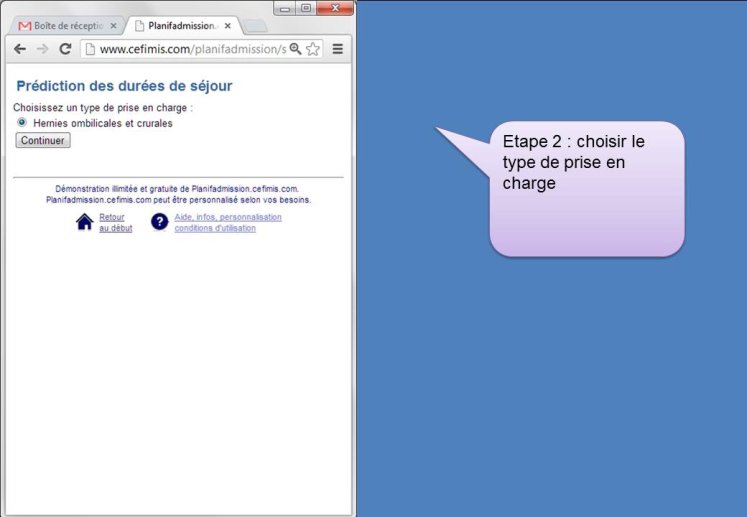The height and width of the screenshot is (517, 747).
Task: Follow the Retour au début link
Action: pyautogui.click(x=116, y=223)
